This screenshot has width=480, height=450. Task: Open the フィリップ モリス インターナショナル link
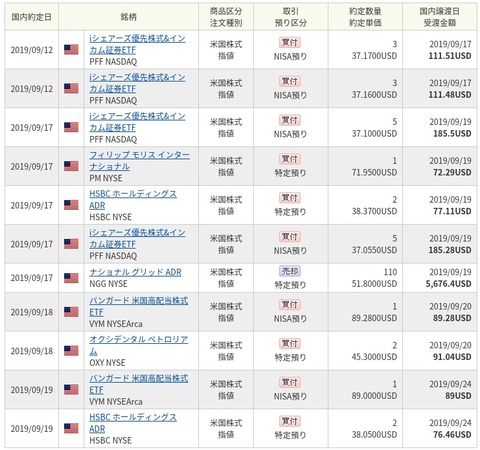click(139, 161)
